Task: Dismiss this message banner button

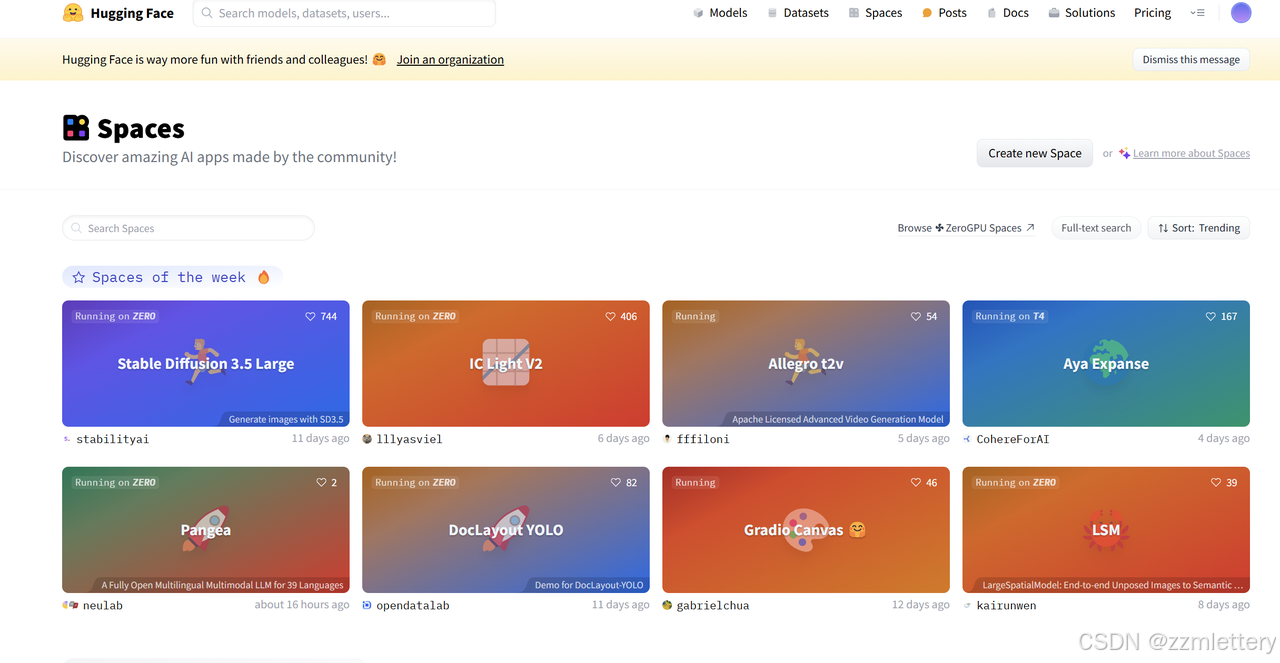Action: point(1191,60)
